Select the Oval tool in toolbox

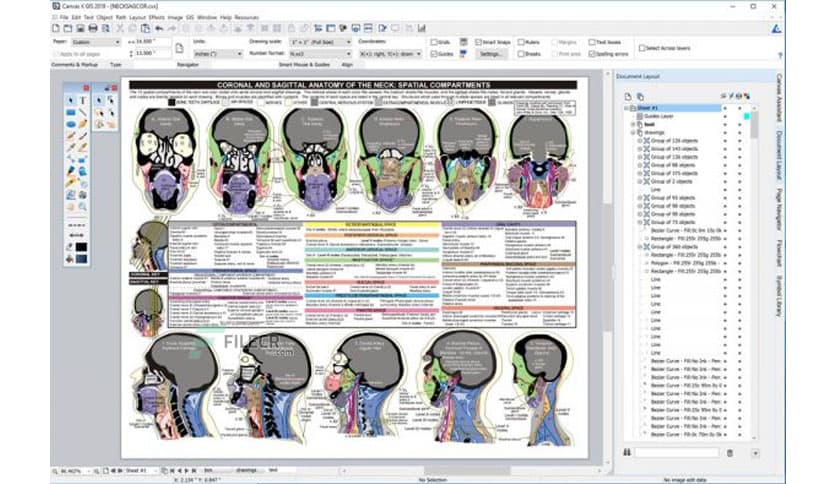(70, 124)
